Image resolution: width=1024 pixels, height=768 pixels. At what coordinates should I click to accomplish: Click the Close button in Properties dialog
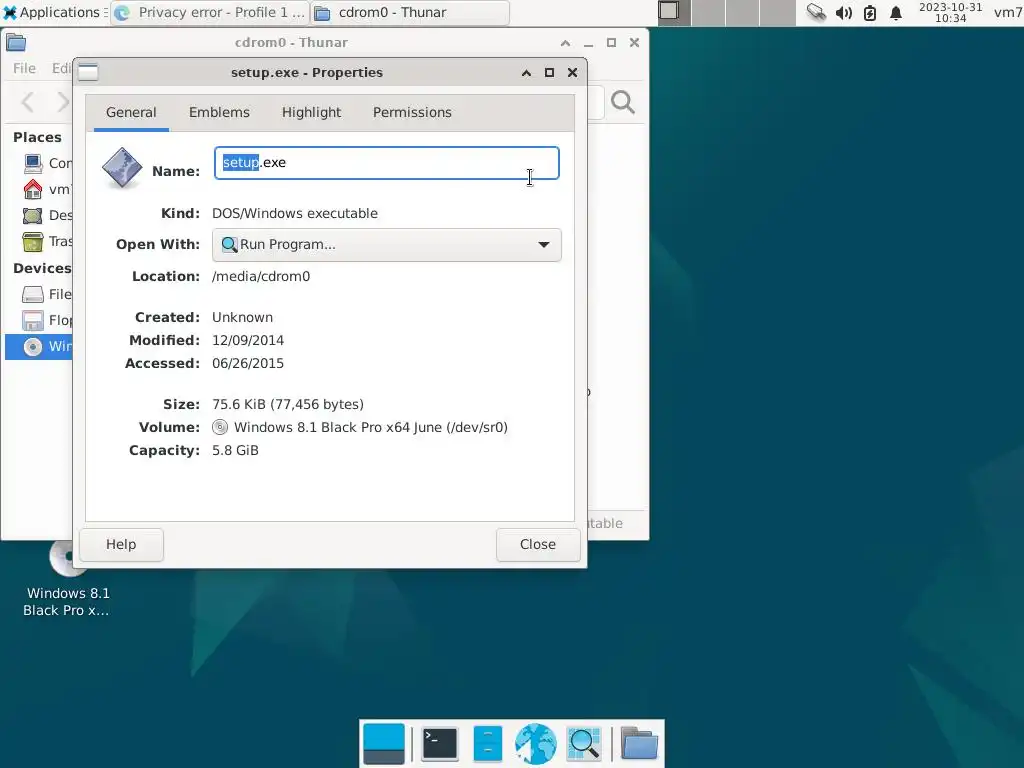pyautogui.click(x=537, y=545)
